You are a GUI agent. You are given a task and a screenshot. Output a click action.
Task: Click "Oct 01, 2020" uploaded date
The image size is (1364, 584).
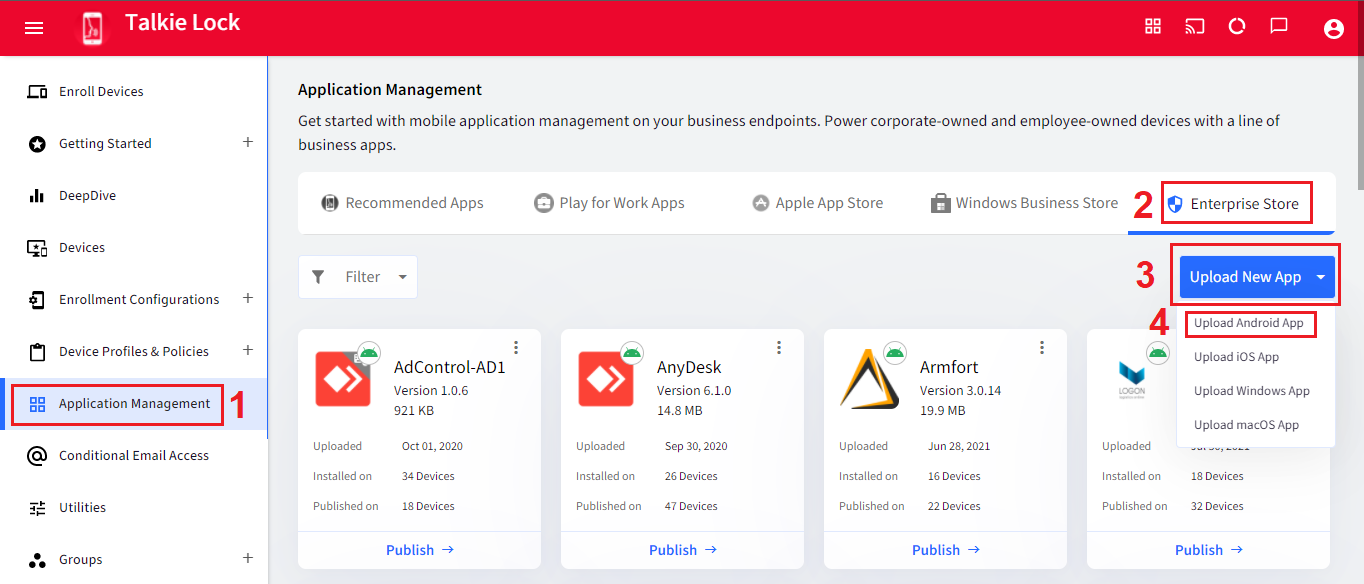(432, 447)
